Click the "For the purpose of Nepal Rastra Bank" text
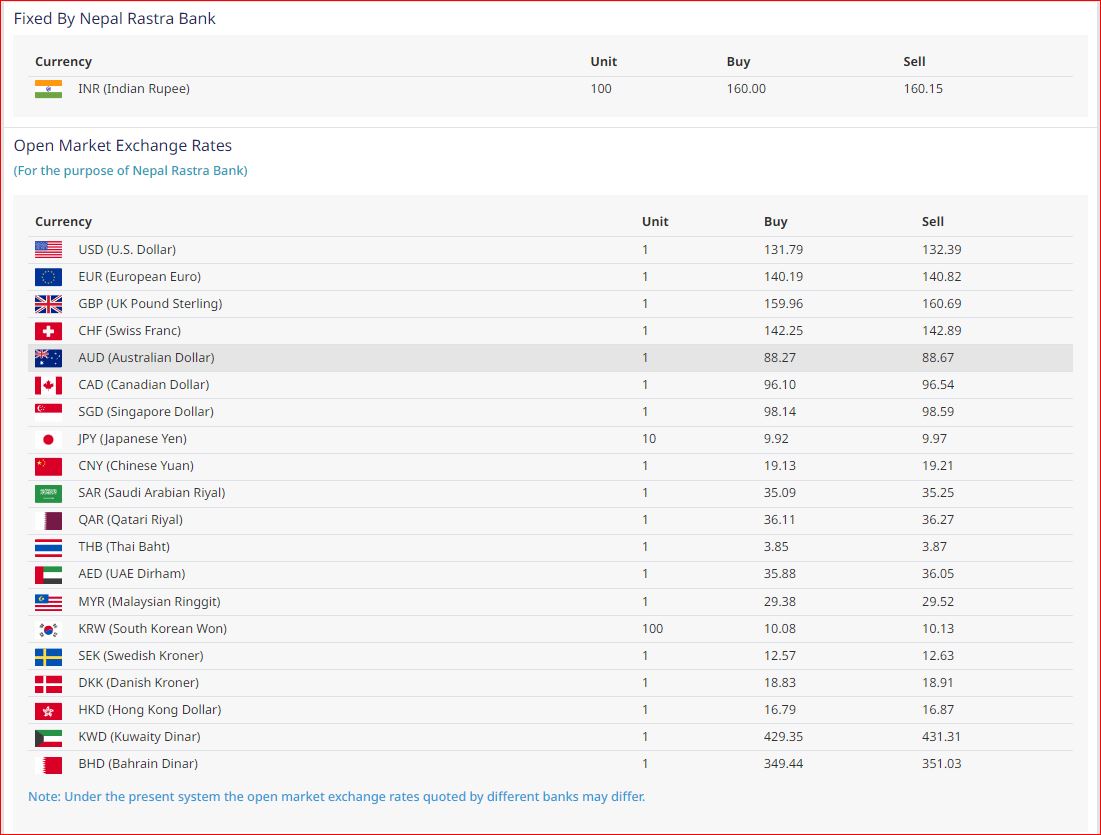Image resolution: width=1101 pixels, height=835 pixels. click(x=130, y=171)
